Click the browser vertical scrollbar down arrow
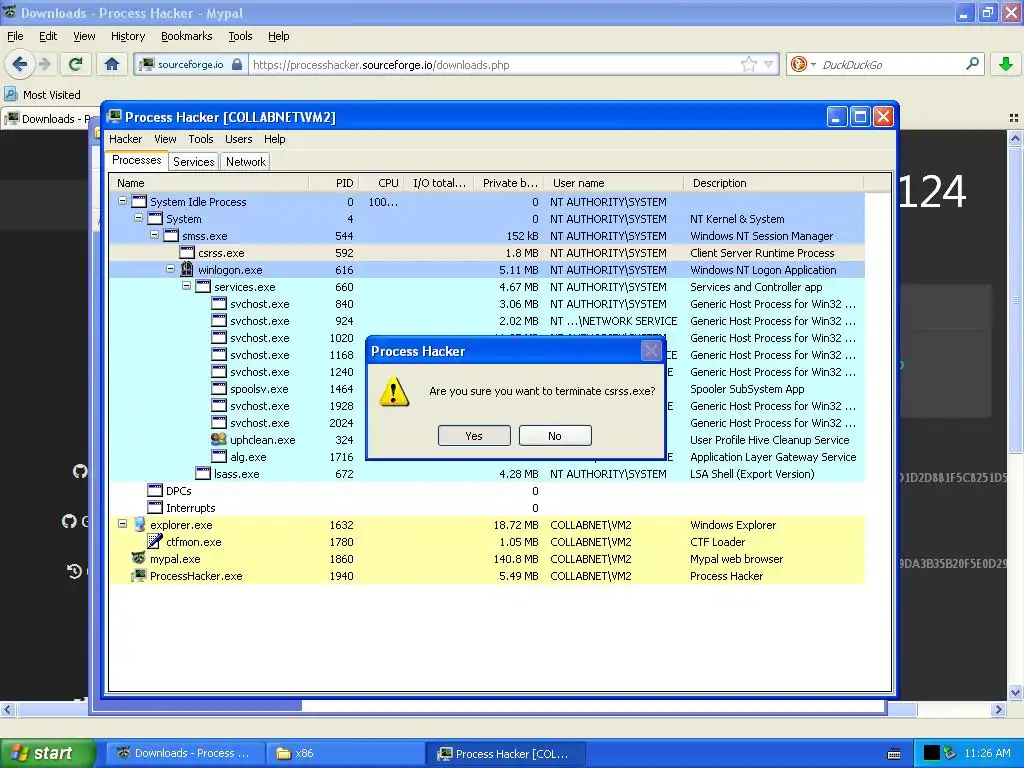Image resolution: width=1024 pixels, height=768 pixels. [x=1015, y=692]
